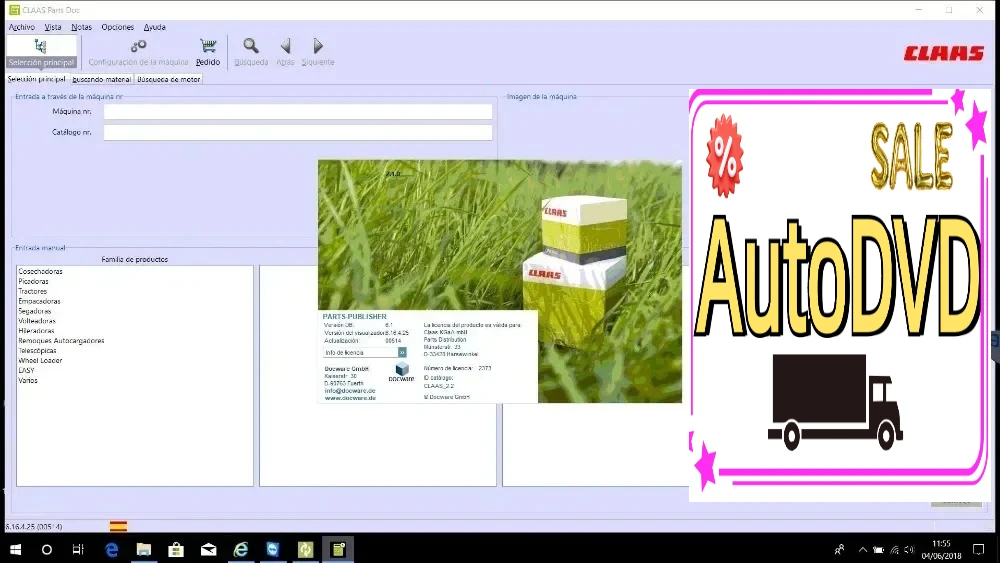1000x563 pixels.
Task: Switch to Buscando material tab
Action: [x=101, y=79]
